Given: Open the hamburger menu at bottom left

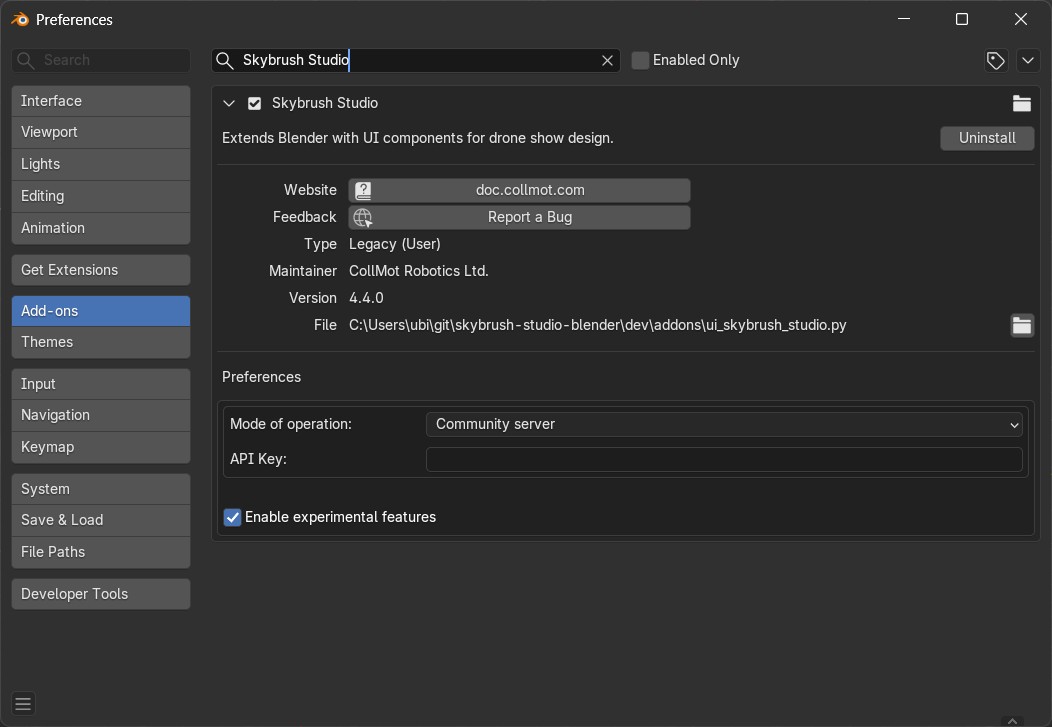Looking at the screenshot, I should [x=23, y=704].
